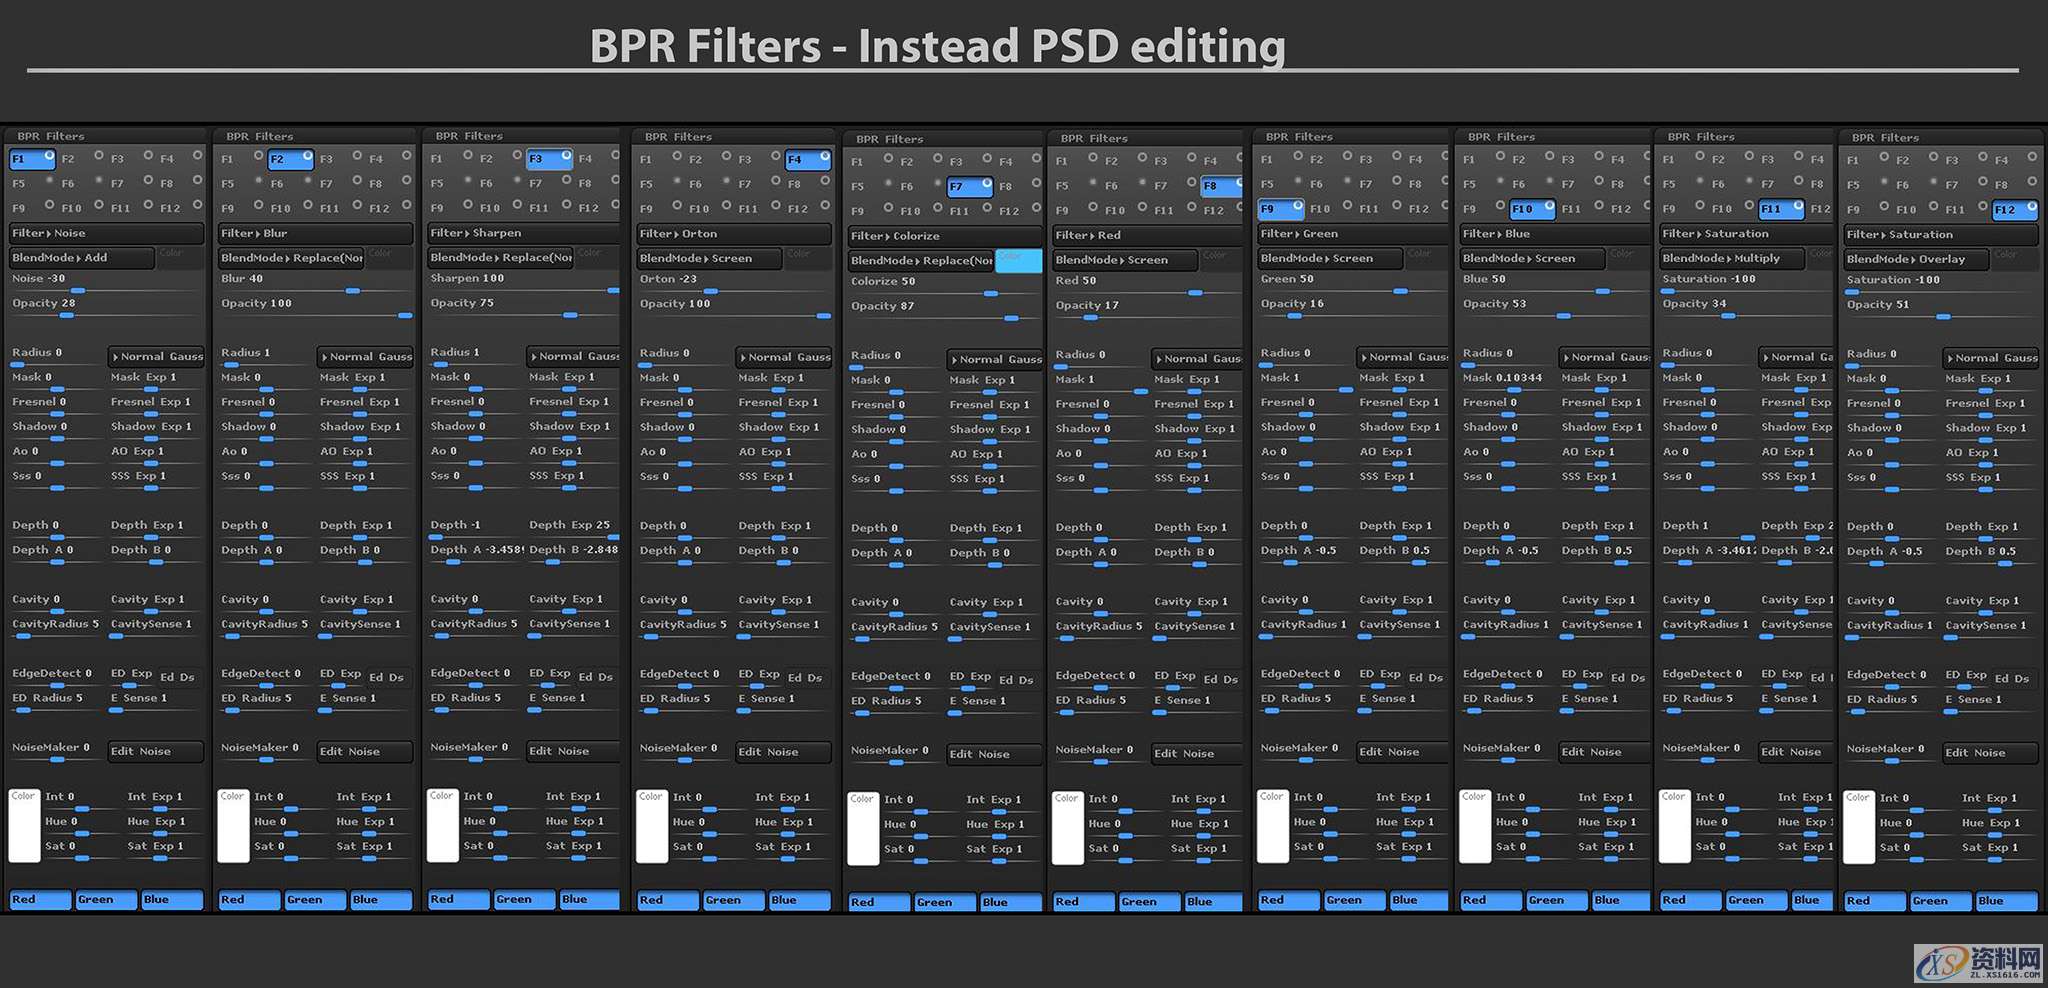Click the blue Color swatch beside Colorize blend mode
The width and height of the screenshot is (2048, 988).
click(1018, 261)
